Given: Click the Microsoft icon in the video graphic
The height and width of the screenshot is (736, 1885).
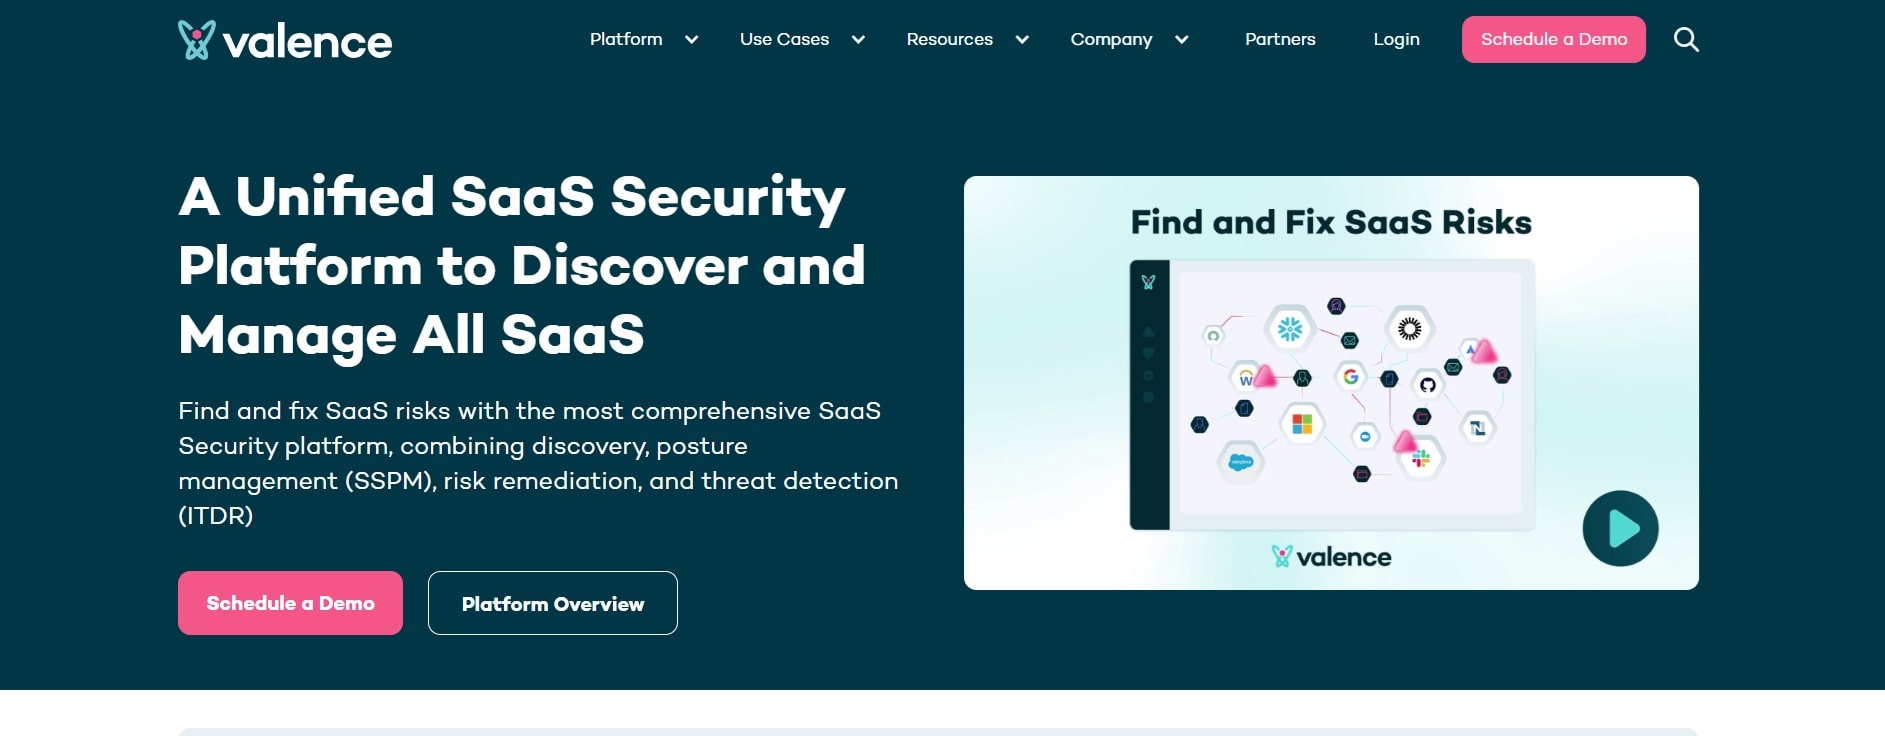Looking at the screenshot, I should (1302, 424).
